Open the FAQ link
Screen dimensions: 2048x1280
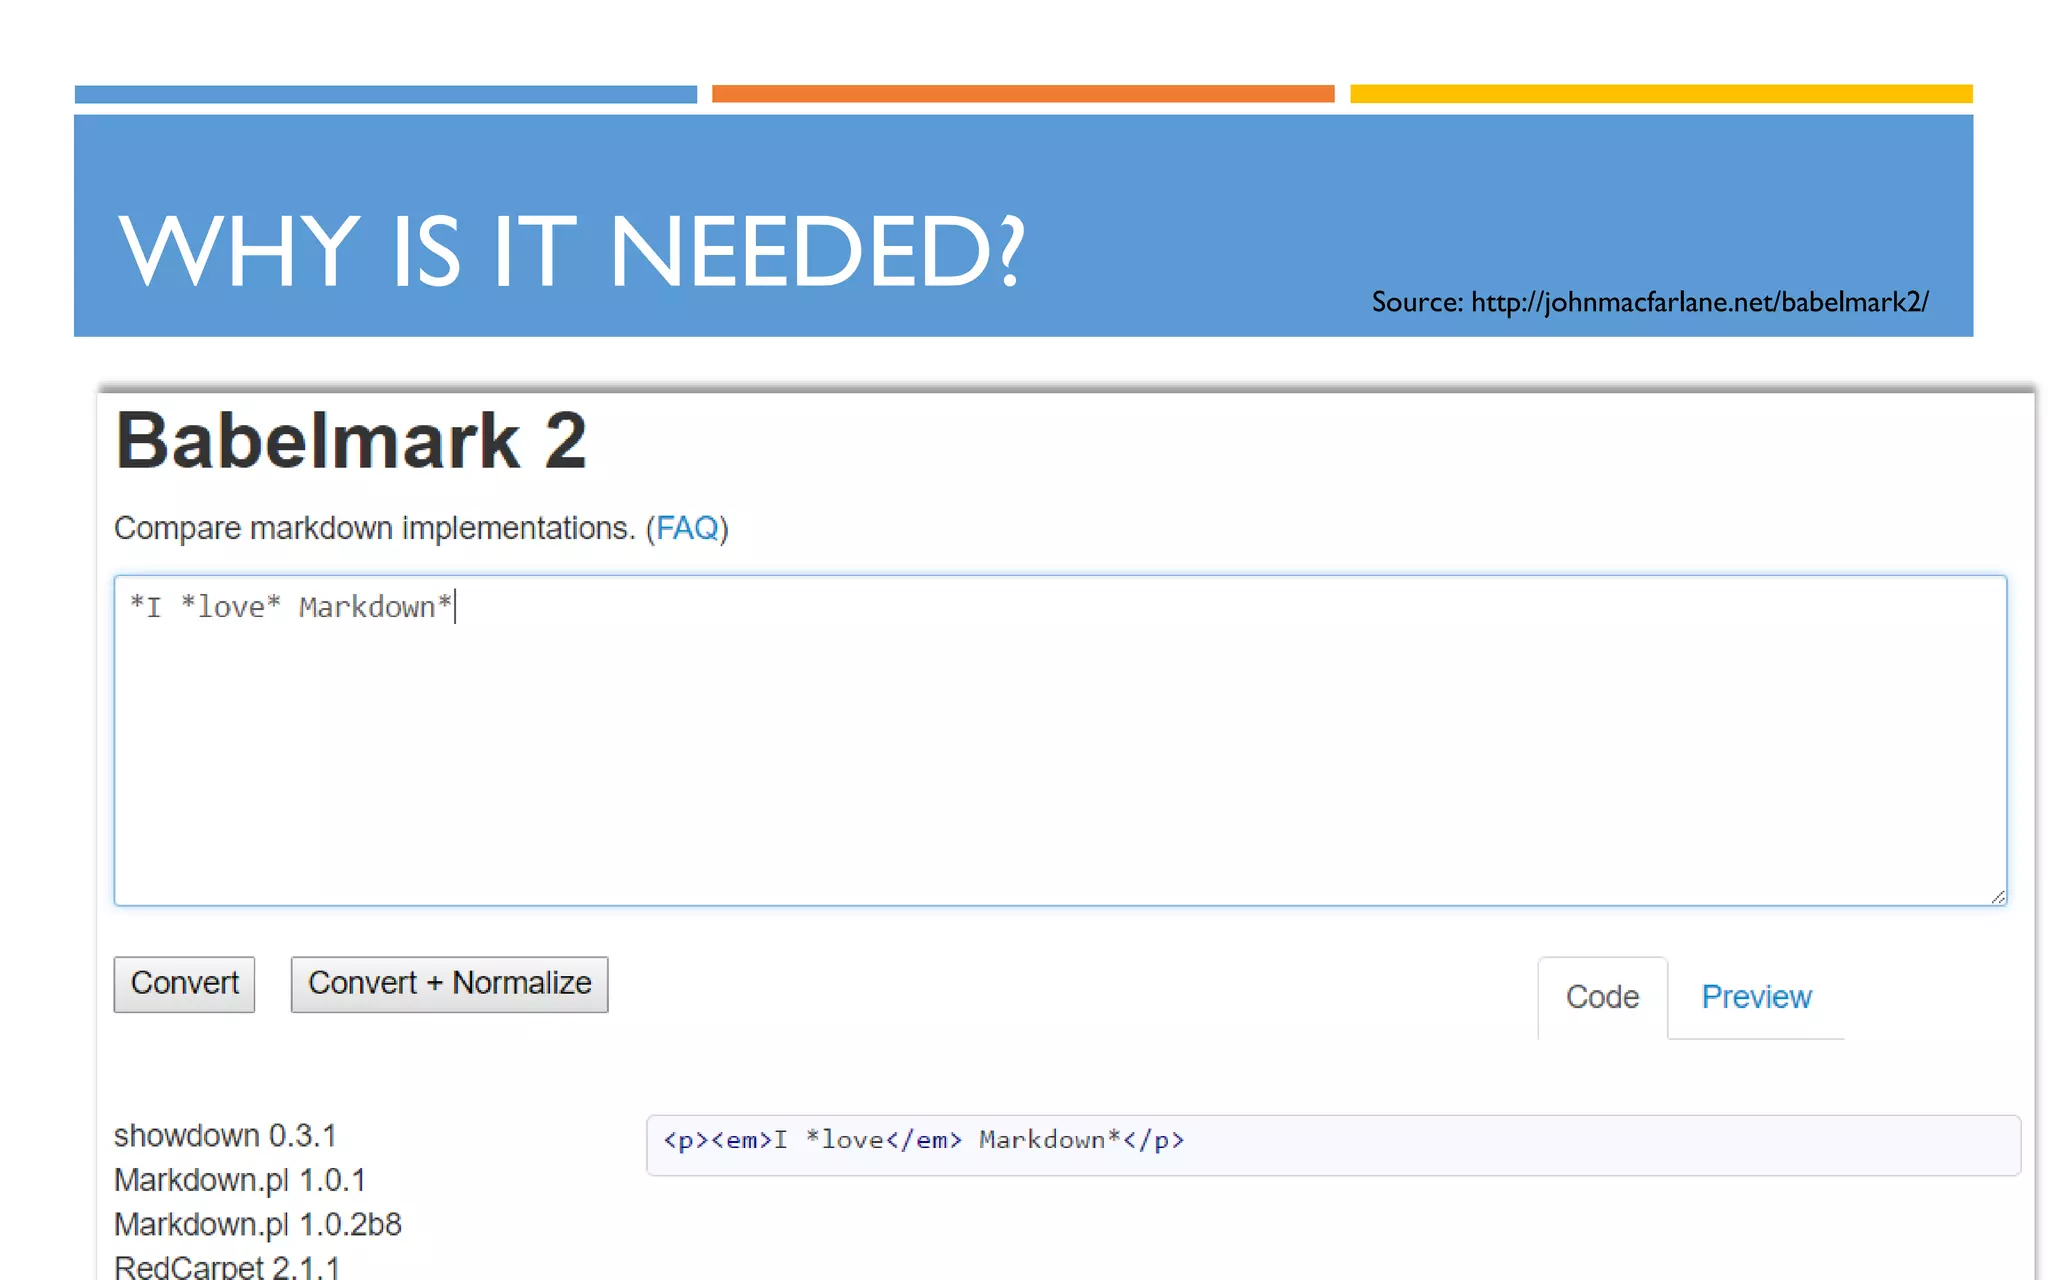[687, 528]
